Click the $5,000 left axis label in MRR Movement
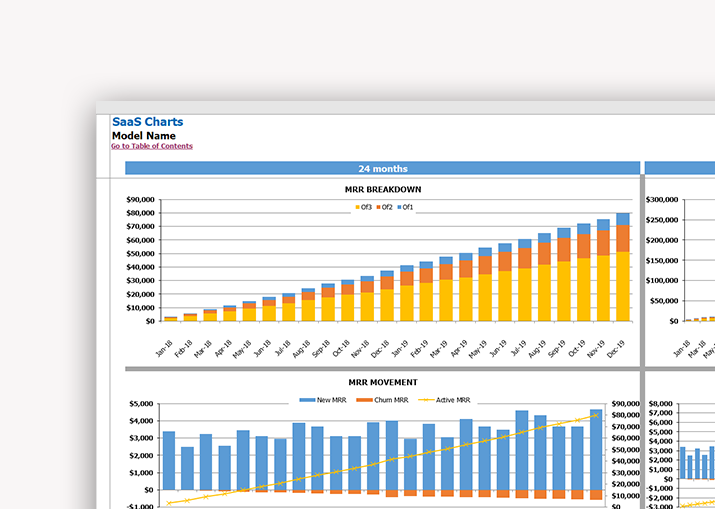Viewport: 715px width, 509px height. point(140,404)
